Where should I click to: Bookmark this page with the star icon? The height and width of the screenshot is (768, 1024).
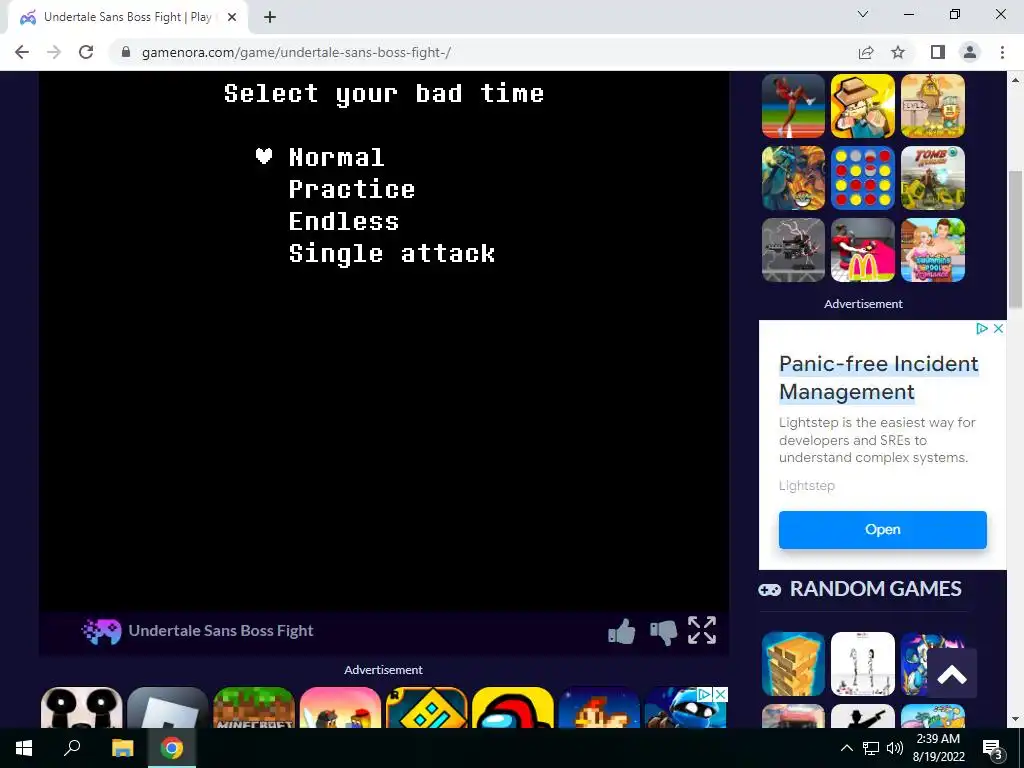[x=898, y=52]
